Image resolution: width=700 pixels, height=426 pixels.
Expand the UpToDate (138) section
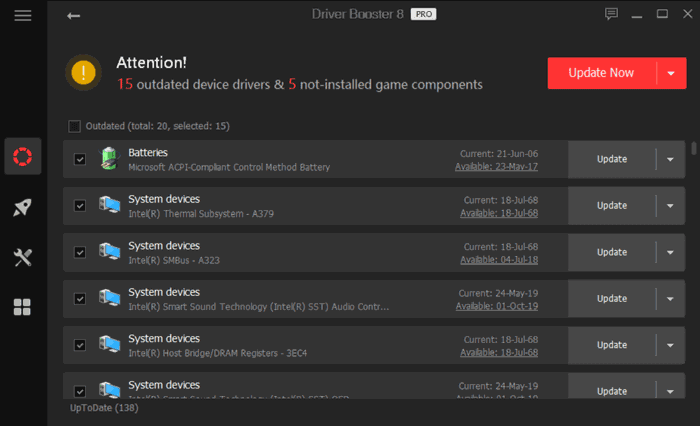104,408
